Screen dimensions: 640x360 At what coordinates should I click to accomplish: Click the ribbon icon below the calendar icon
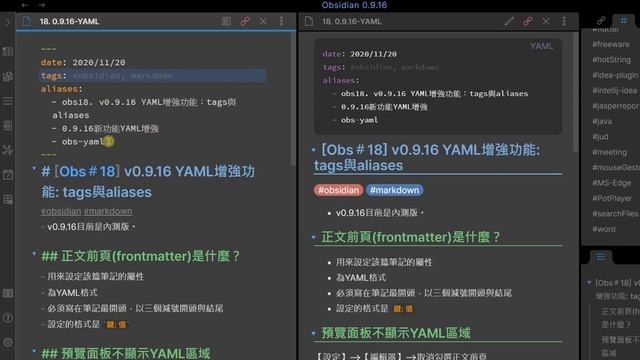pyautogui.click(x=8, y=199)
